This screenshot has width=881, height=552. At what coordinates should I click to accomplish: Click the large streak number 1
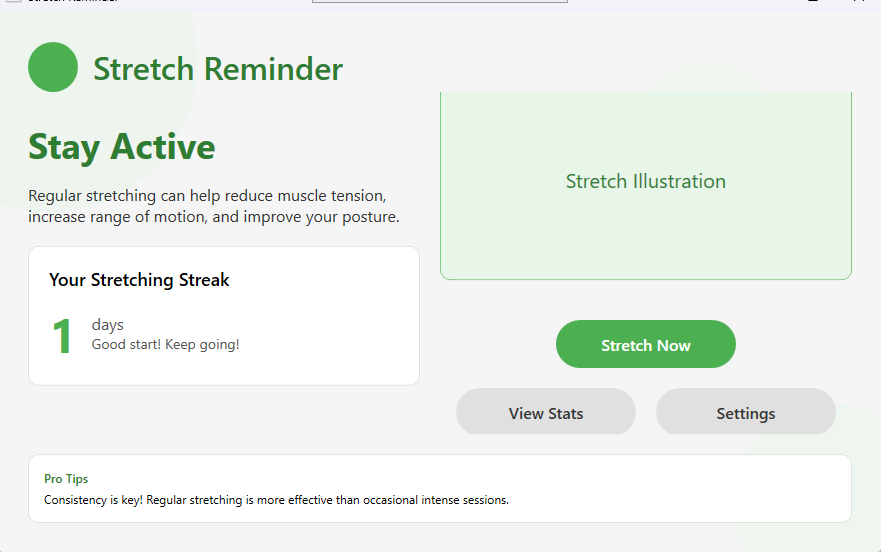(x=62, y=336)
